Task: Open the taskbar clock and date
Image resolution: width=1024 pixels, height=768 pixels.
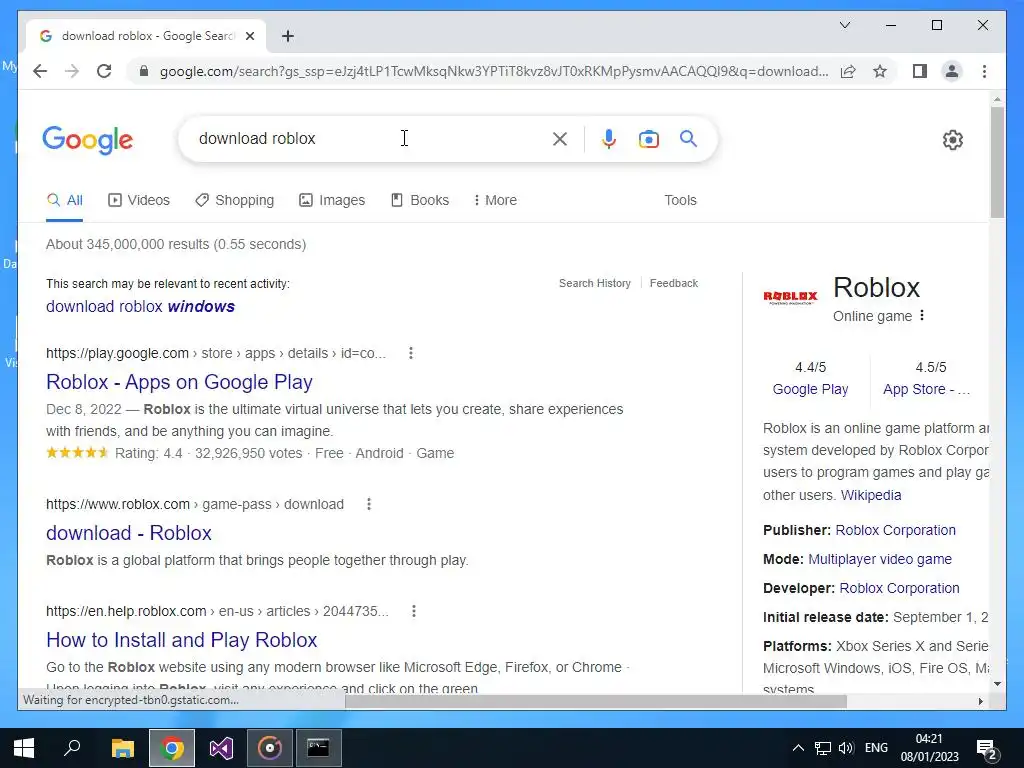Action: [929, 748]
